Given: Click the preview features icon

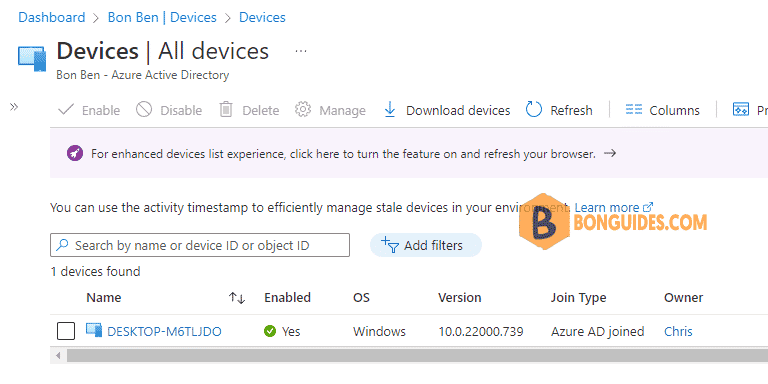Looking at the screenshot, I should click(741, 110).
